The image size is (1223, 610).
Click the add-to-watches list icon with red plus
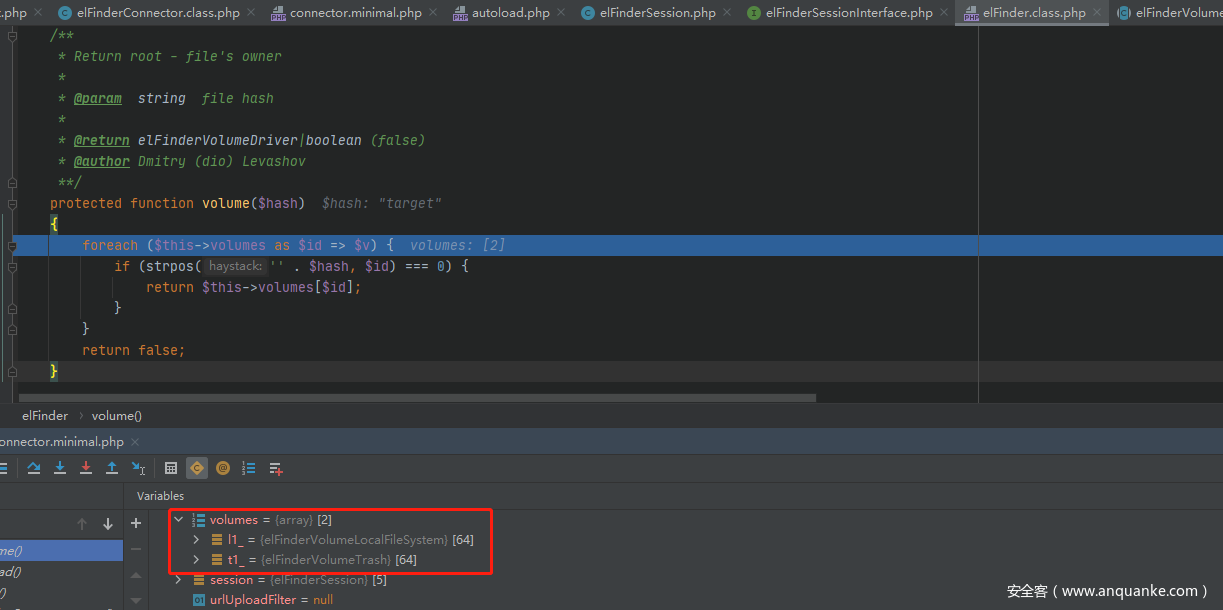point(276,468)
